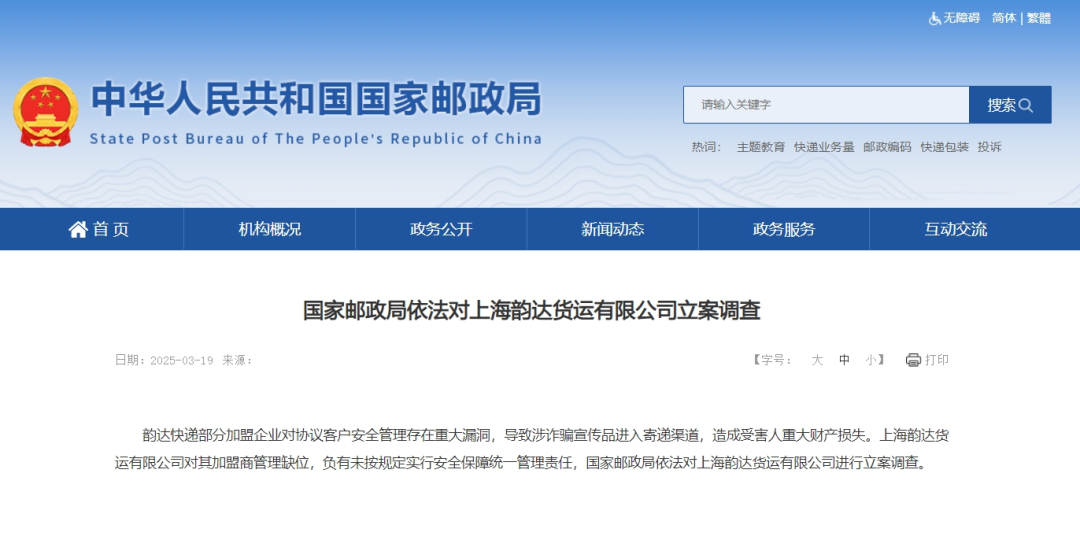Open the 政务服务 menu
The width and height of the screenshot is (1080, 551).
point(784,229)
